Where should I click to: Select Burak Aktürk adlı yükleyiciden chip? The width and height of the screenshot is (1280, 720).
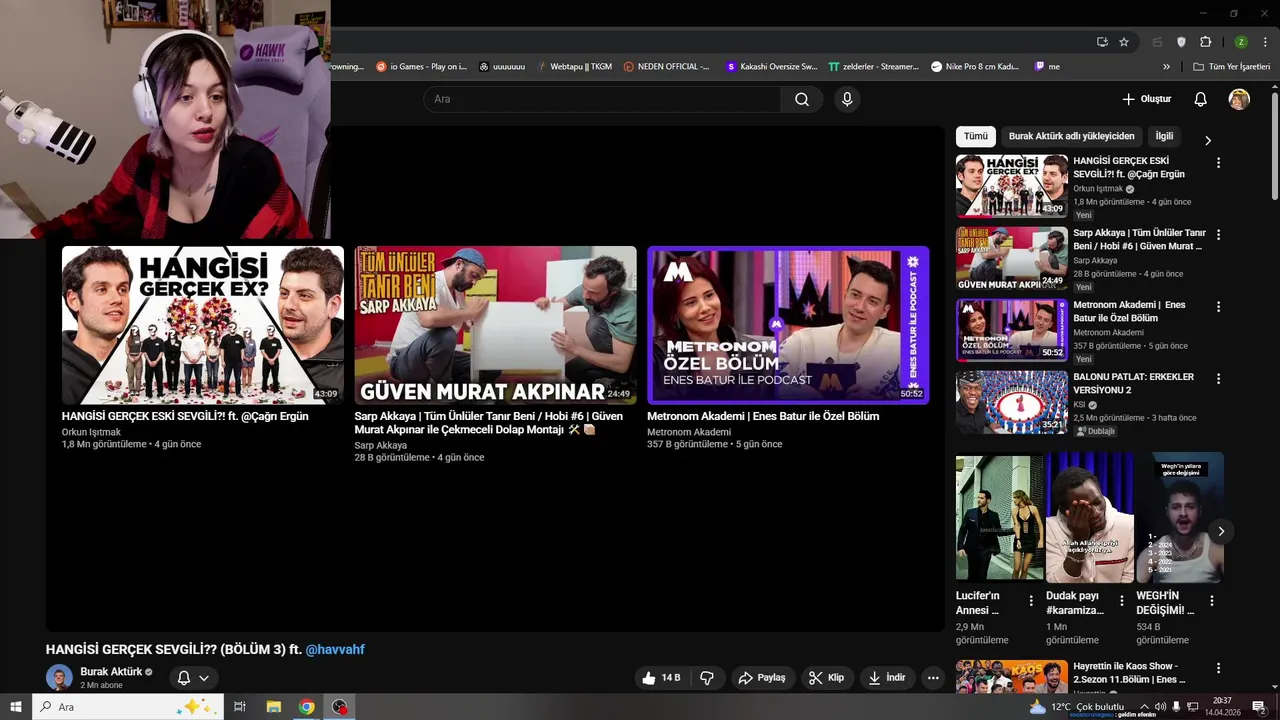pos(1071,136)
